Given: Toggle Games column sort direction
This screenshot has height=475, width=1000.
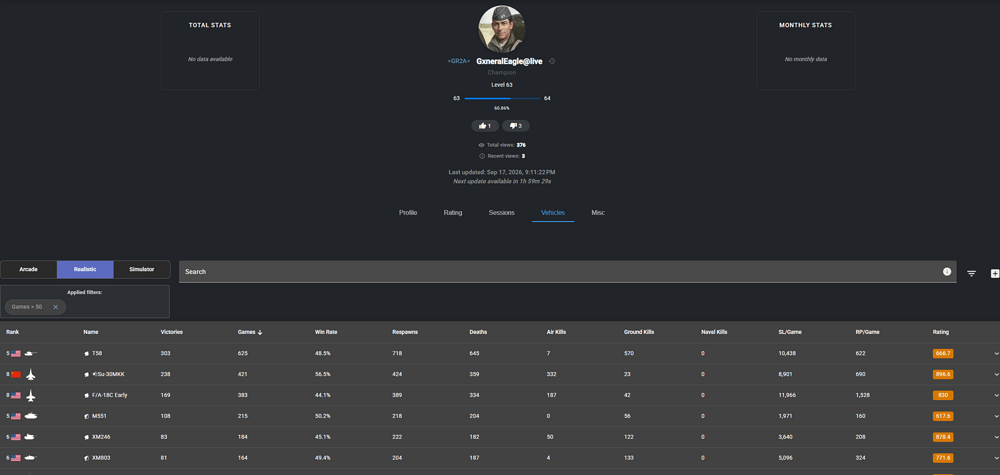Looking at the screenshot, I should (249, 332).
